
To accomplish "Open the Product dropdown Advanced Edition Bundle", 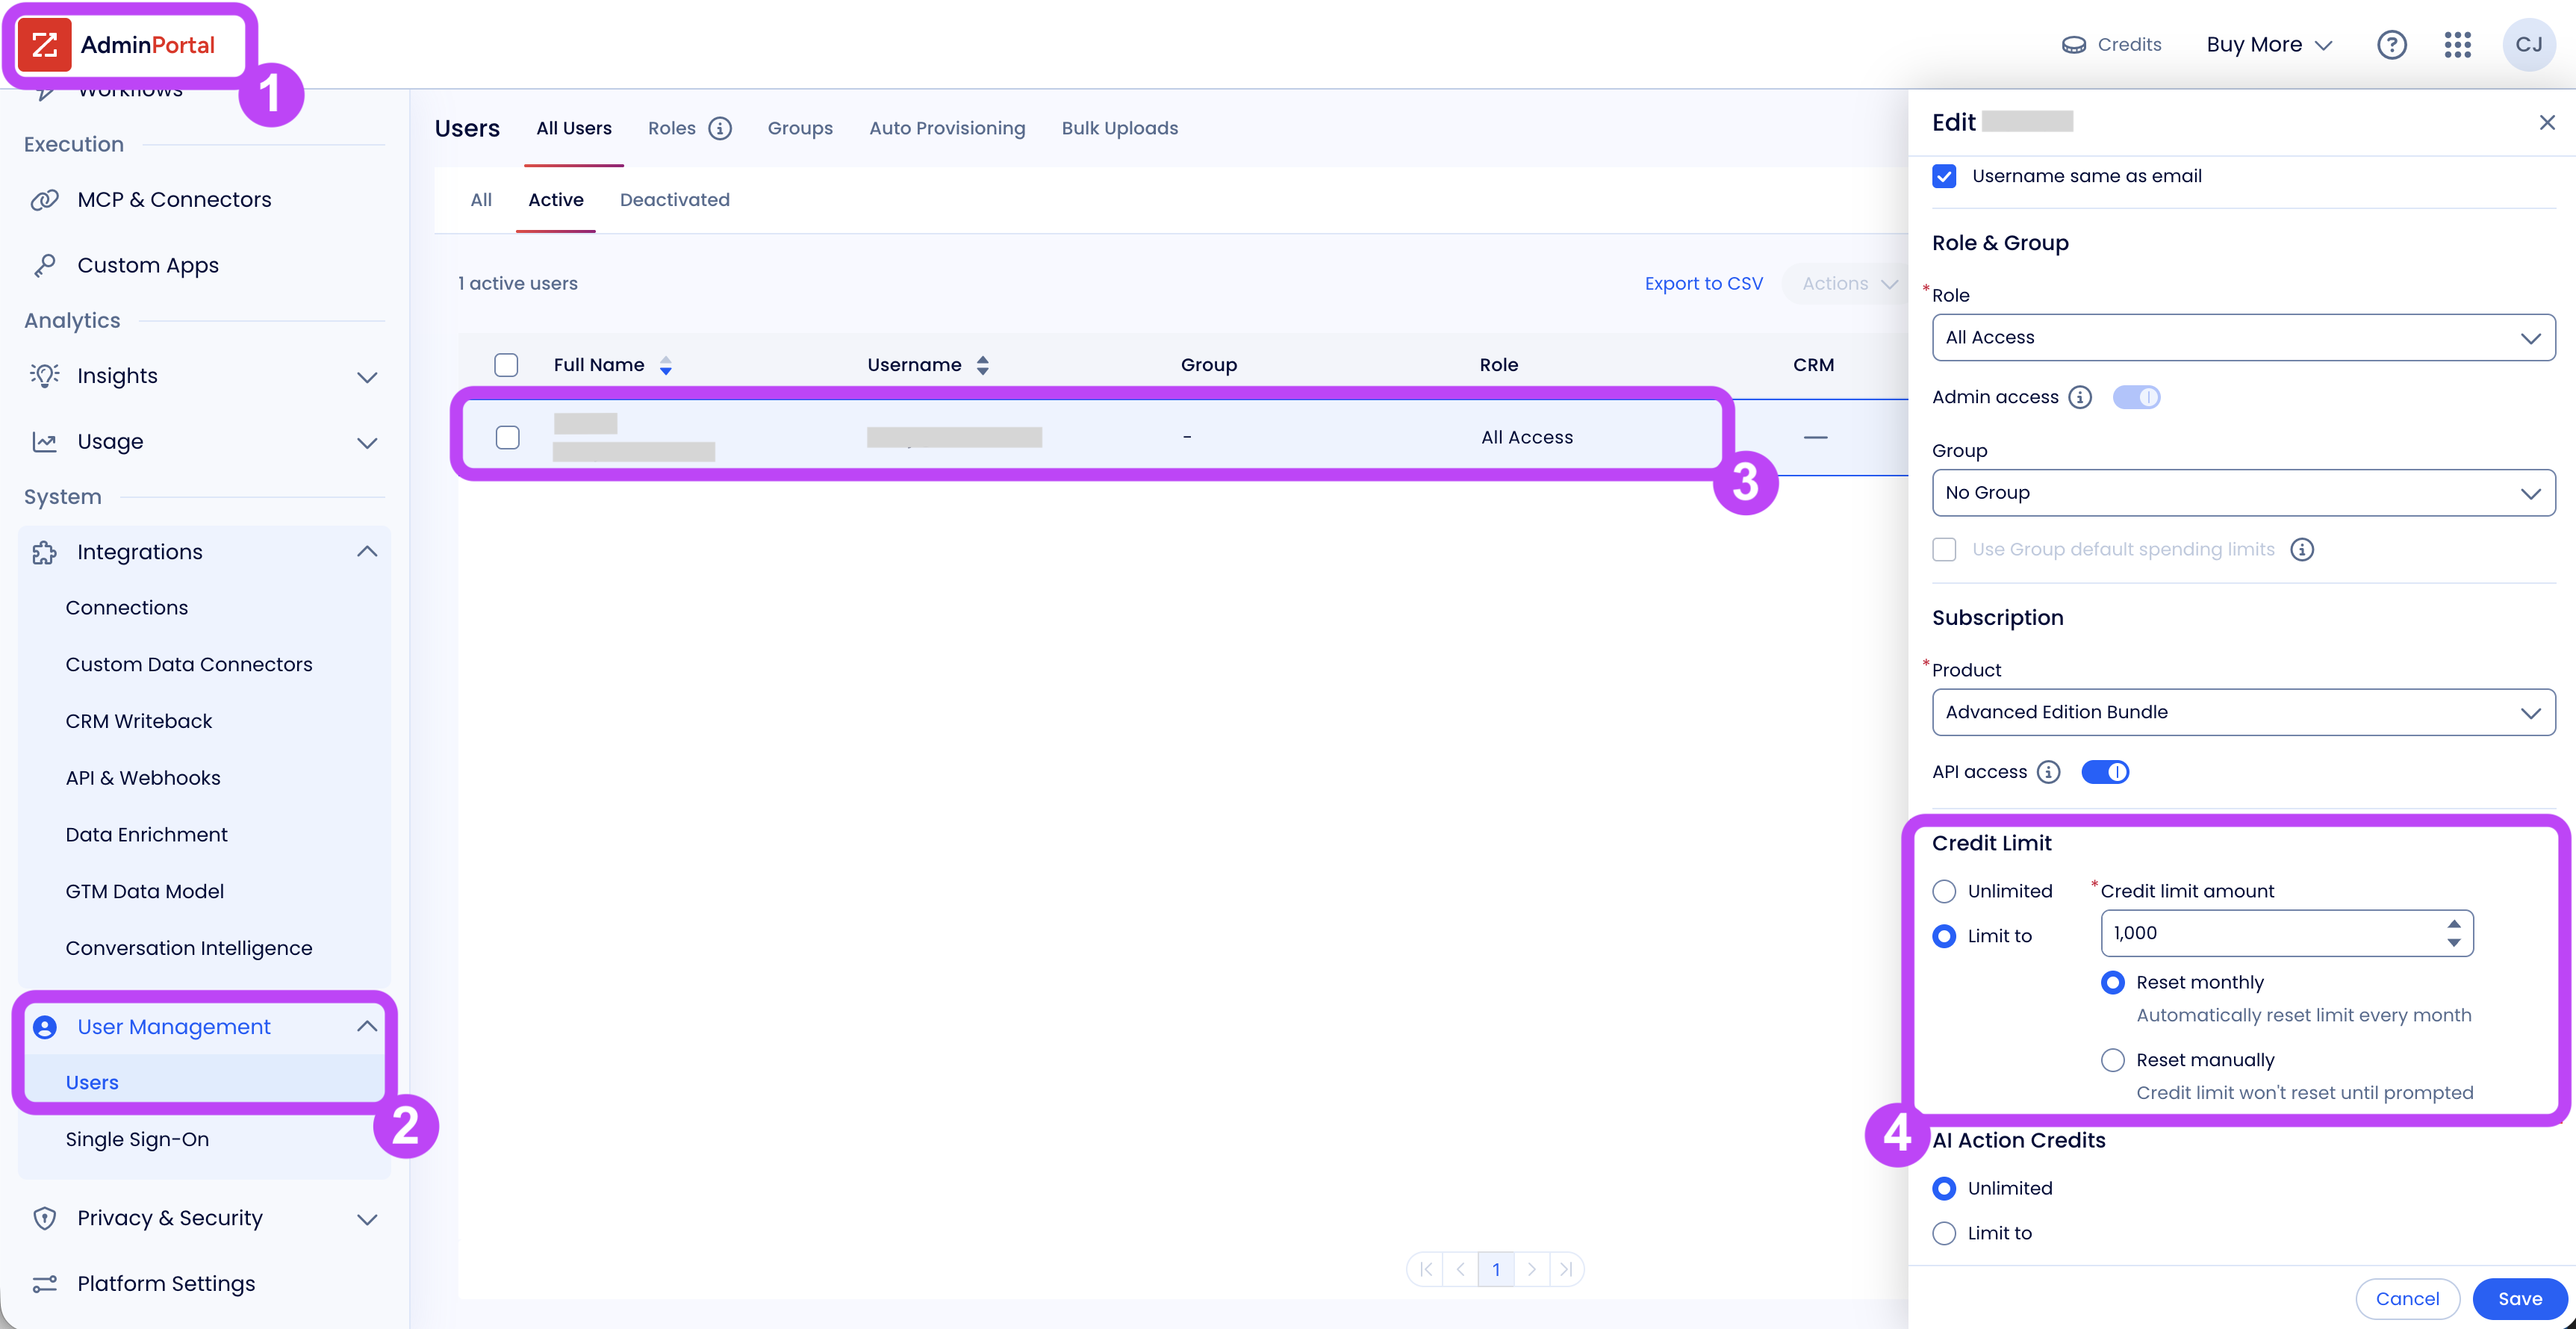I will click(2243, 712).
